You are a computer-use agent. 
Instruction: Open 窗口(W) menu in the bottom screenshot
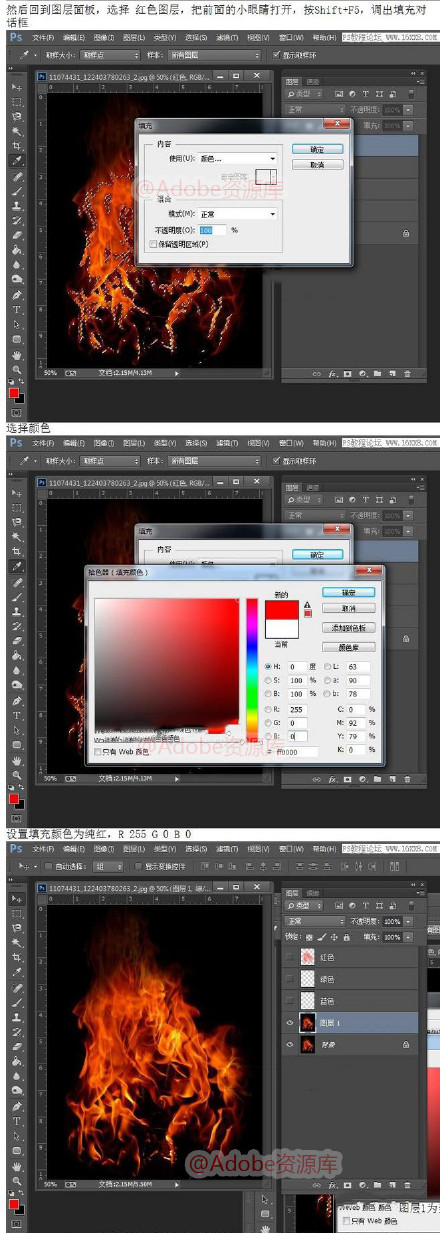click(291, 847)
